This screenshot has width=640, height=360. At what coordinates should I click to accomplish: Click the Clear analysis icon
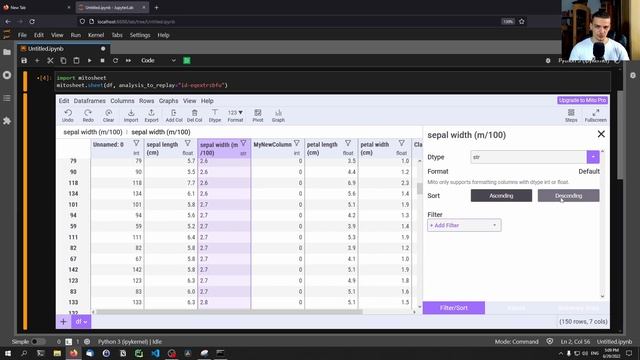[108, 116]
